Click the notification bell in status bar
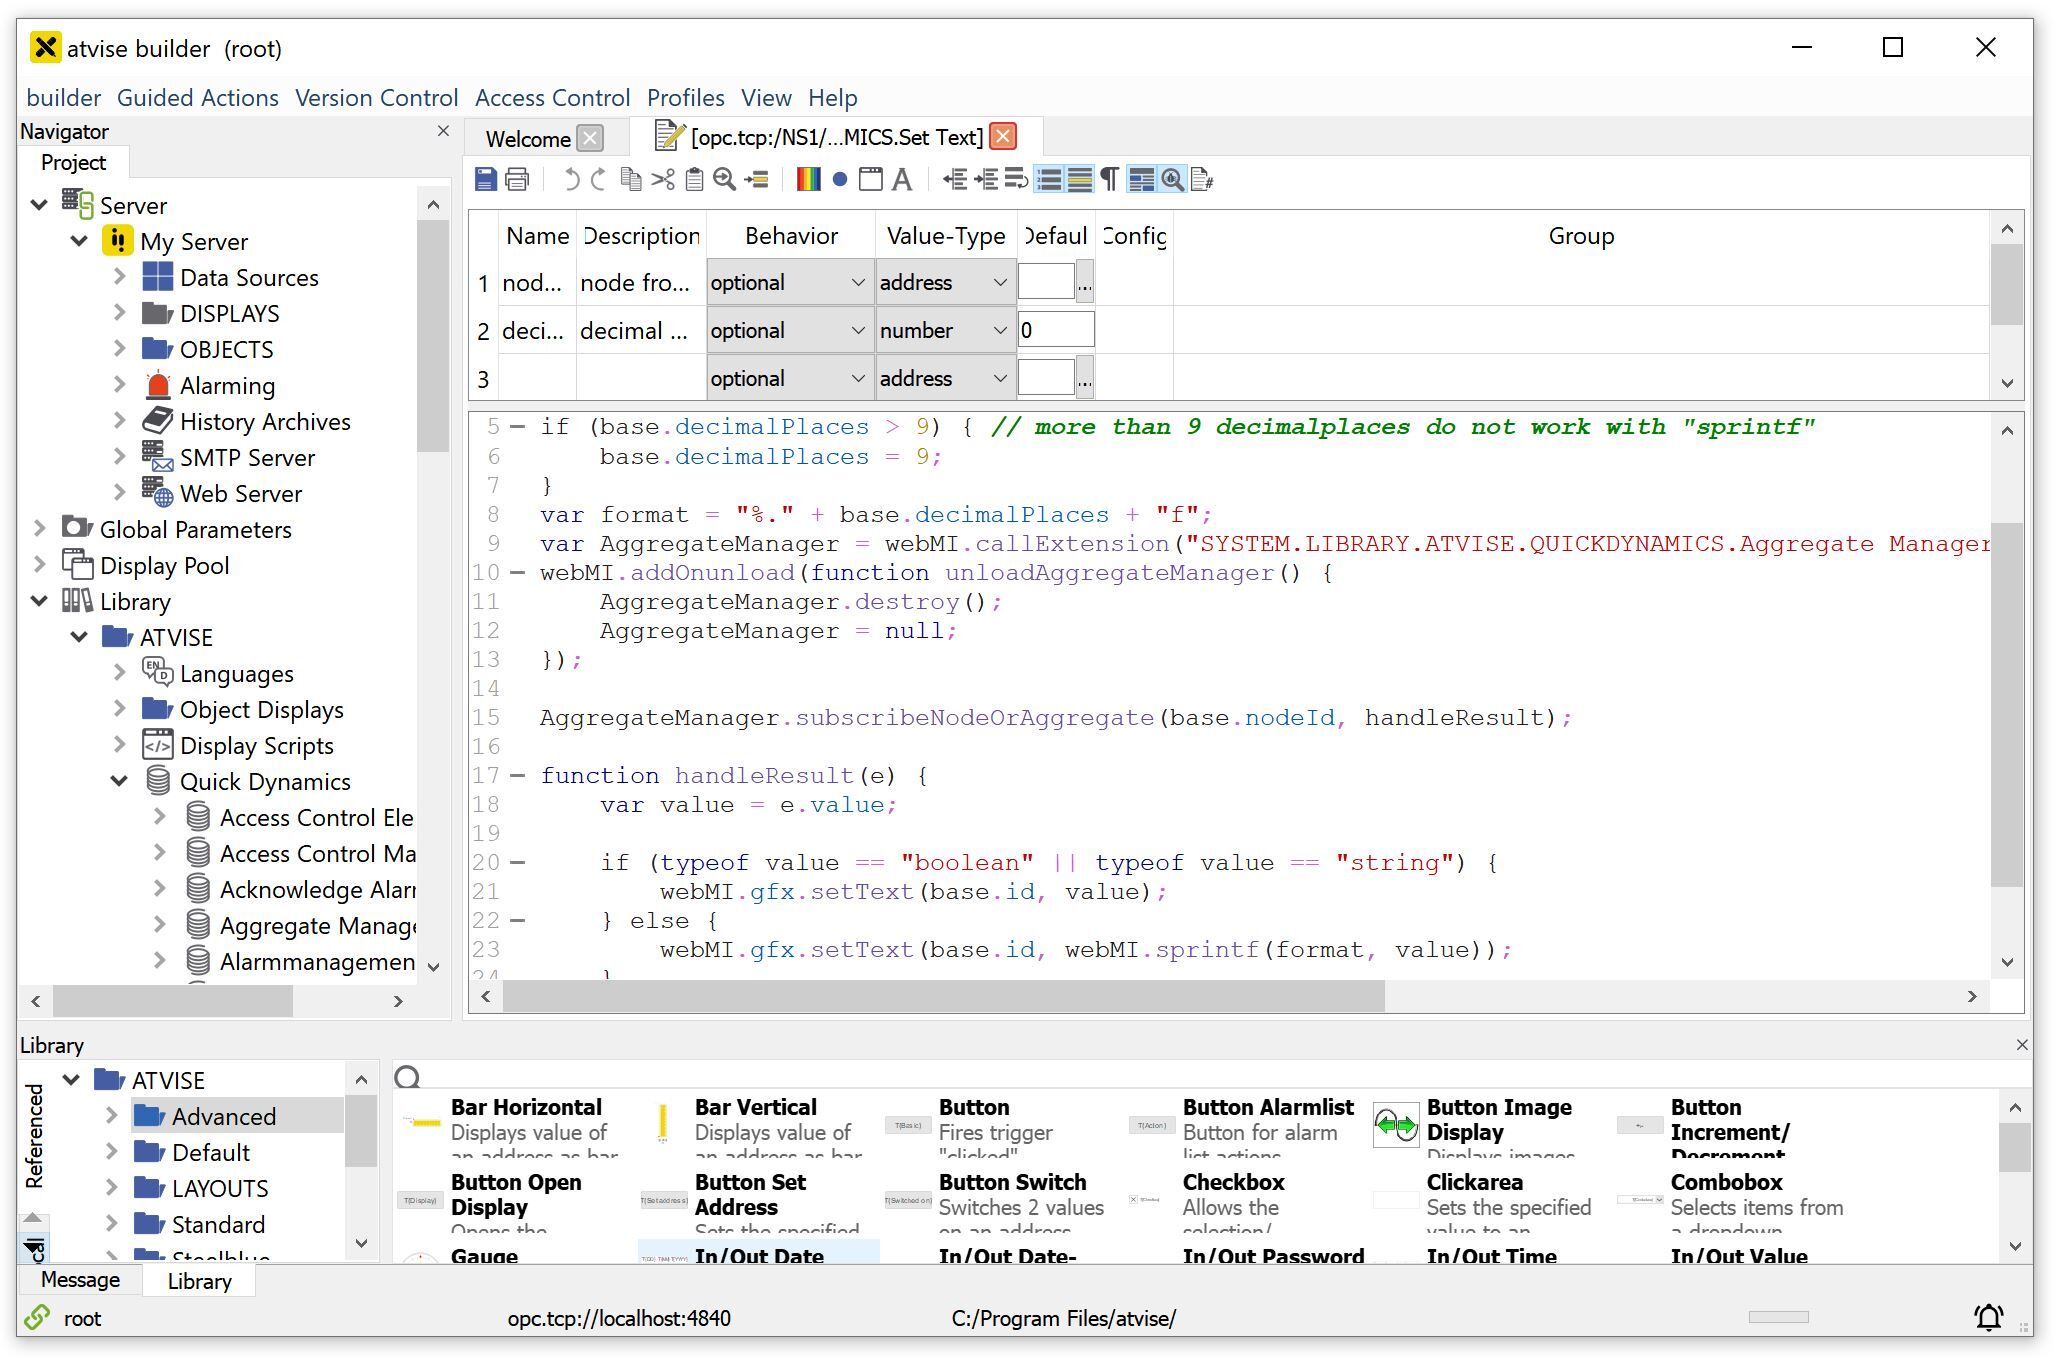 pos(1988,1318)
